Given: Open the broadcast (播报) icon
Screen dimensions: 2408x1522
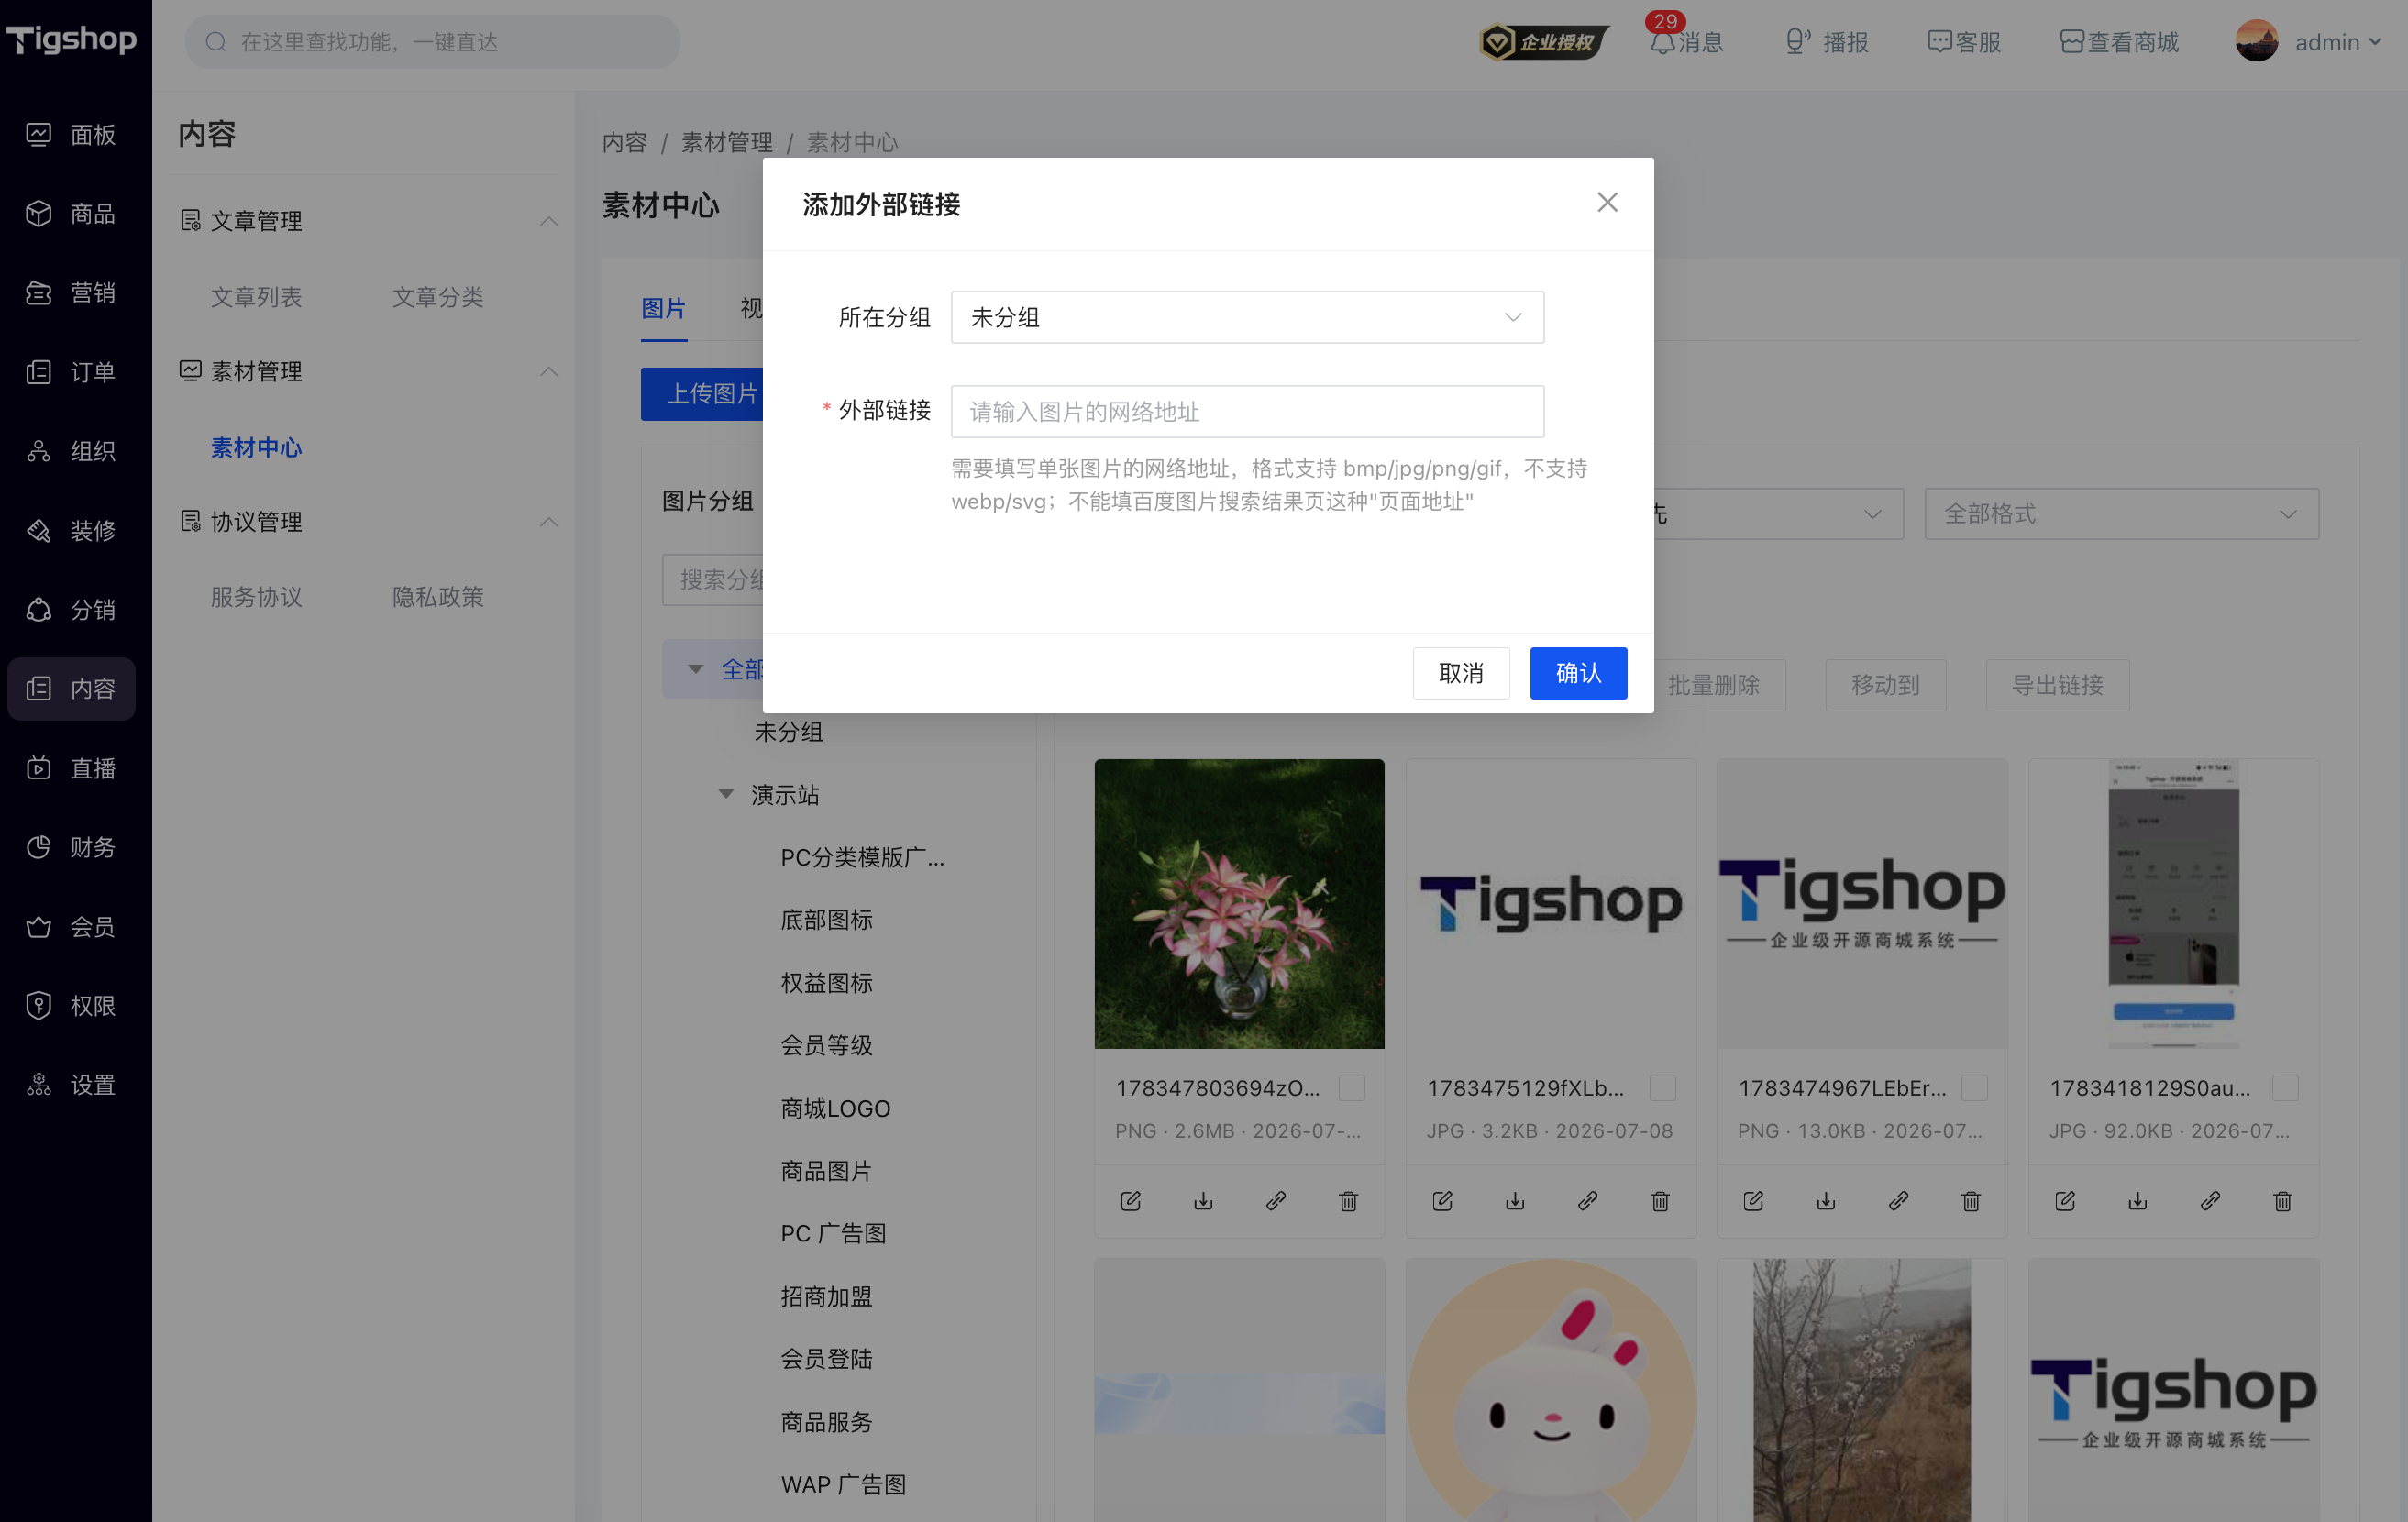Looking at the screenshot, I should pos(1797,42).
